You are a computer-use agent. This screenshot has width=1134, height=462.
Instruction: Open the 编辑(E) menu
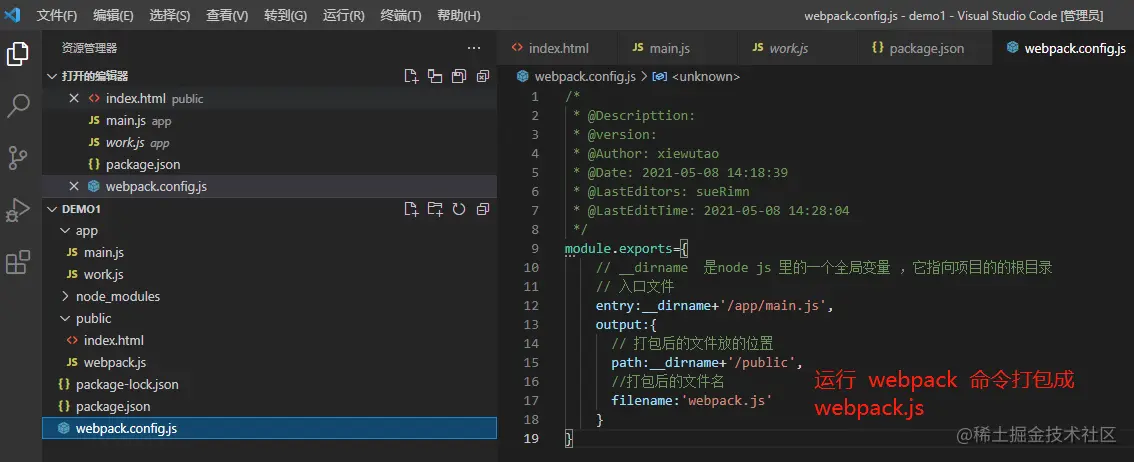click(x=114, y=15)
